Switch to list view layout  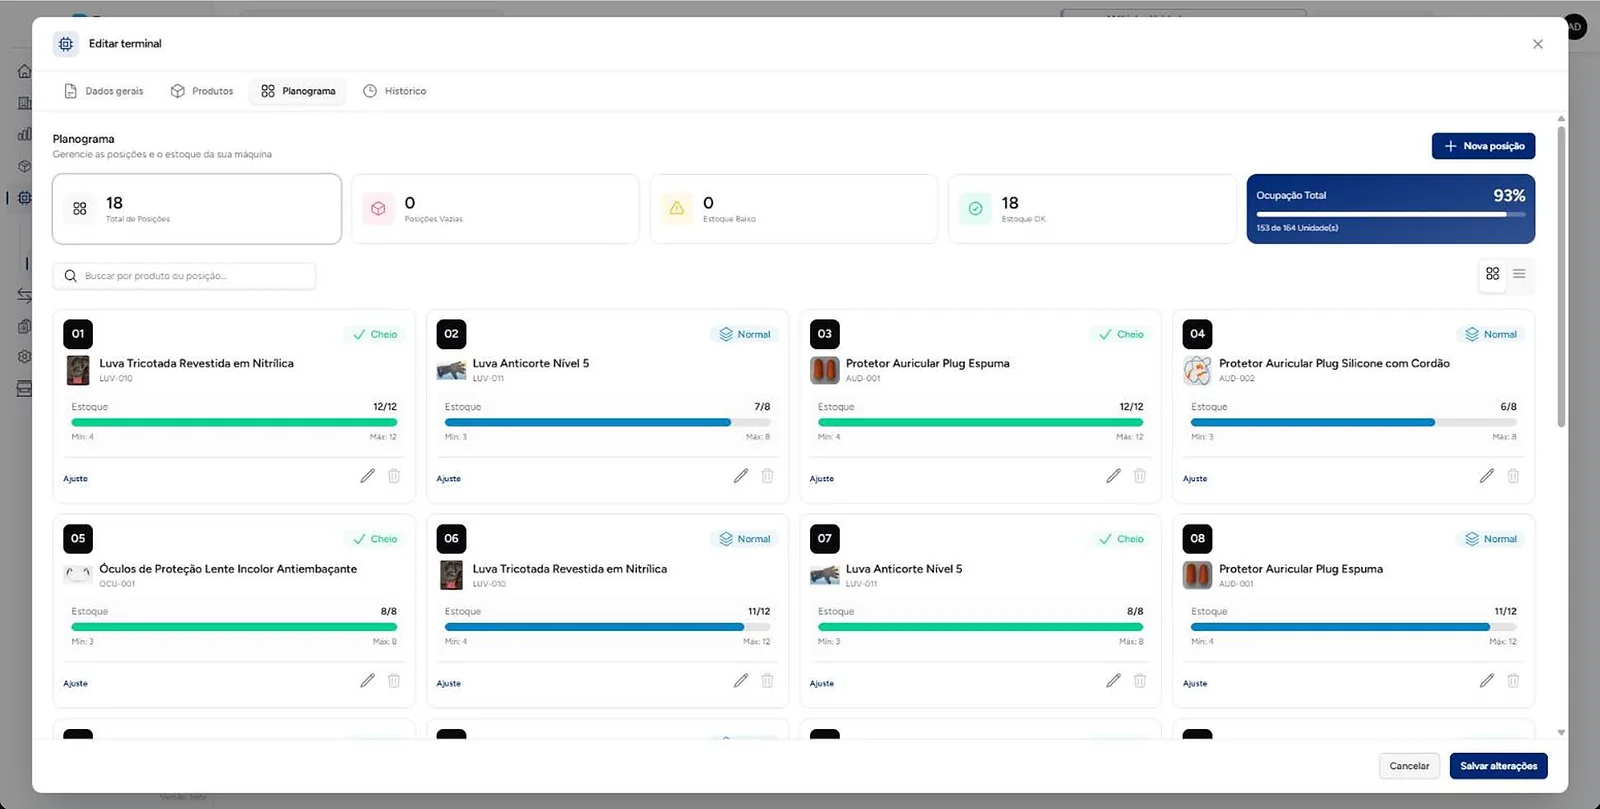(1519, 274)
